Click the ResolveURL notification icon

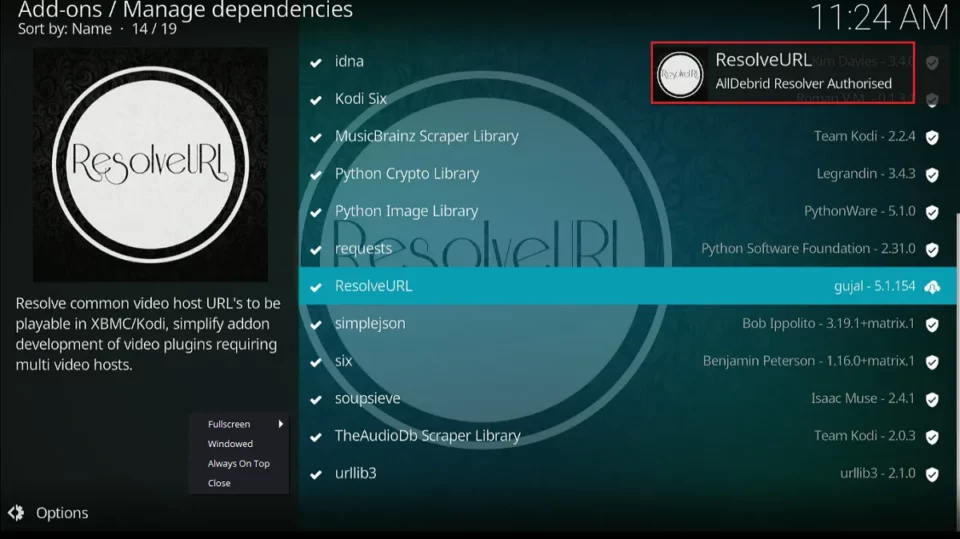point(680,74)
